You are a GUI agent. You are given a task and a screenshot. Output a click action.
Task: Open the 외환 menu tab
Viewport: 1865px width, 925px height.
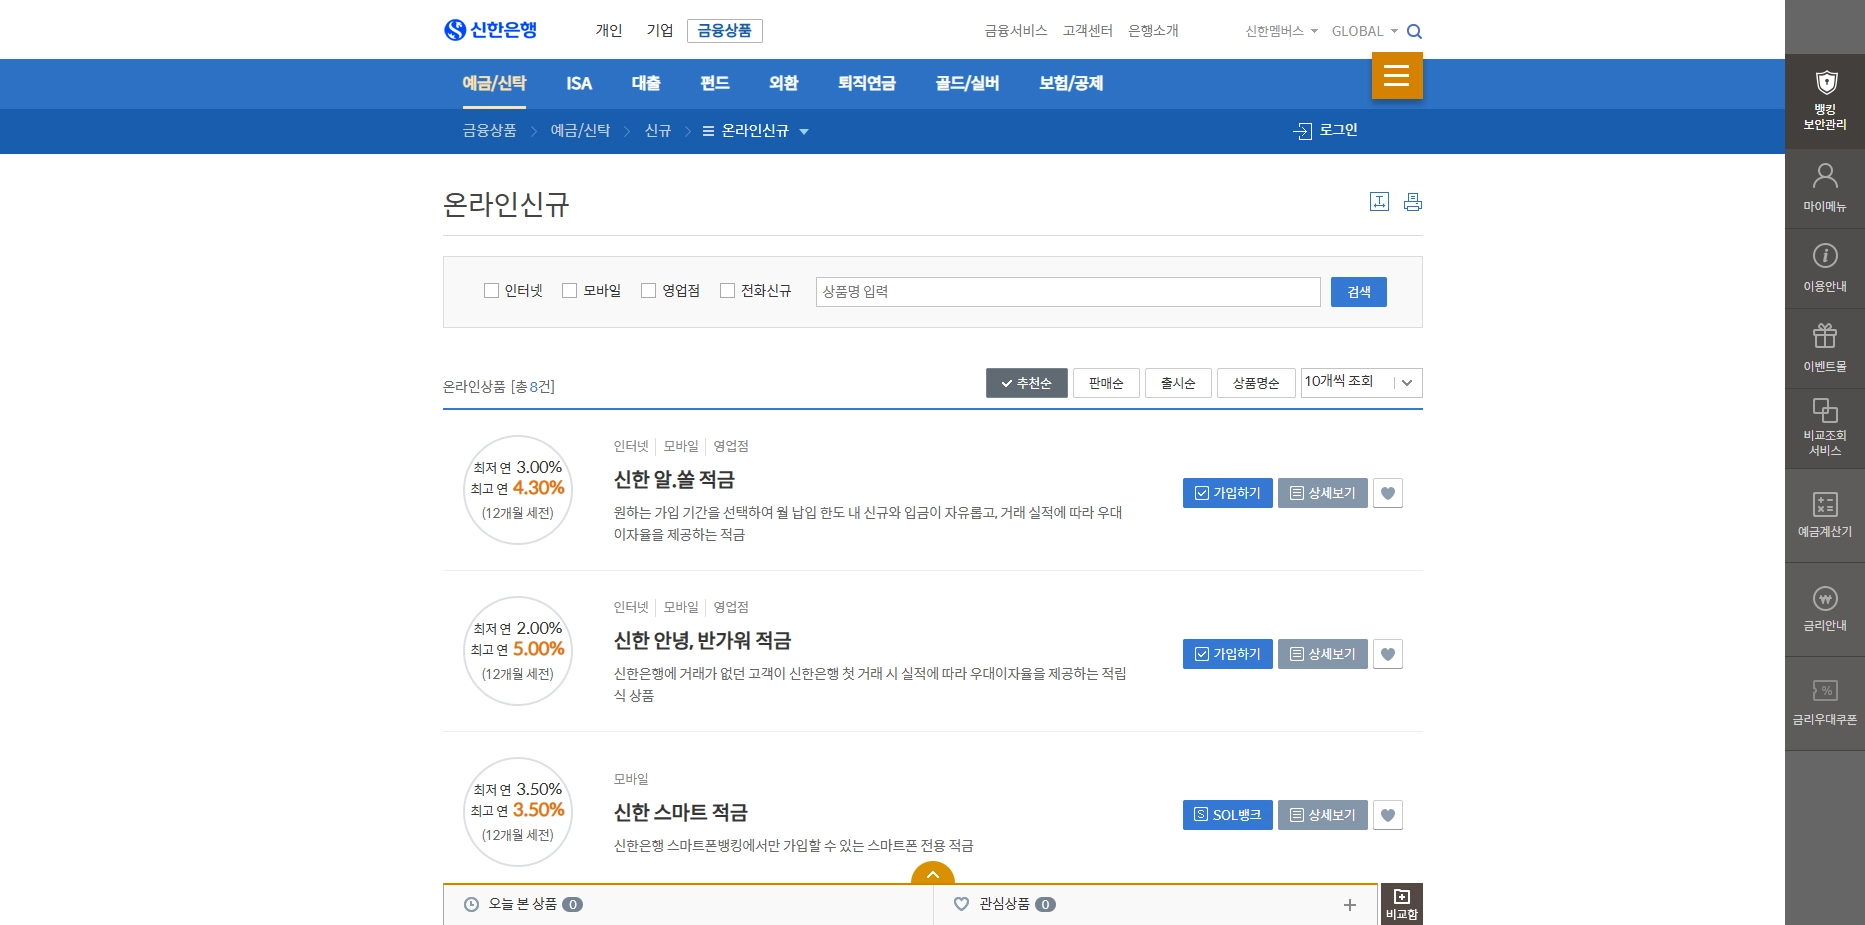point(783,83)
